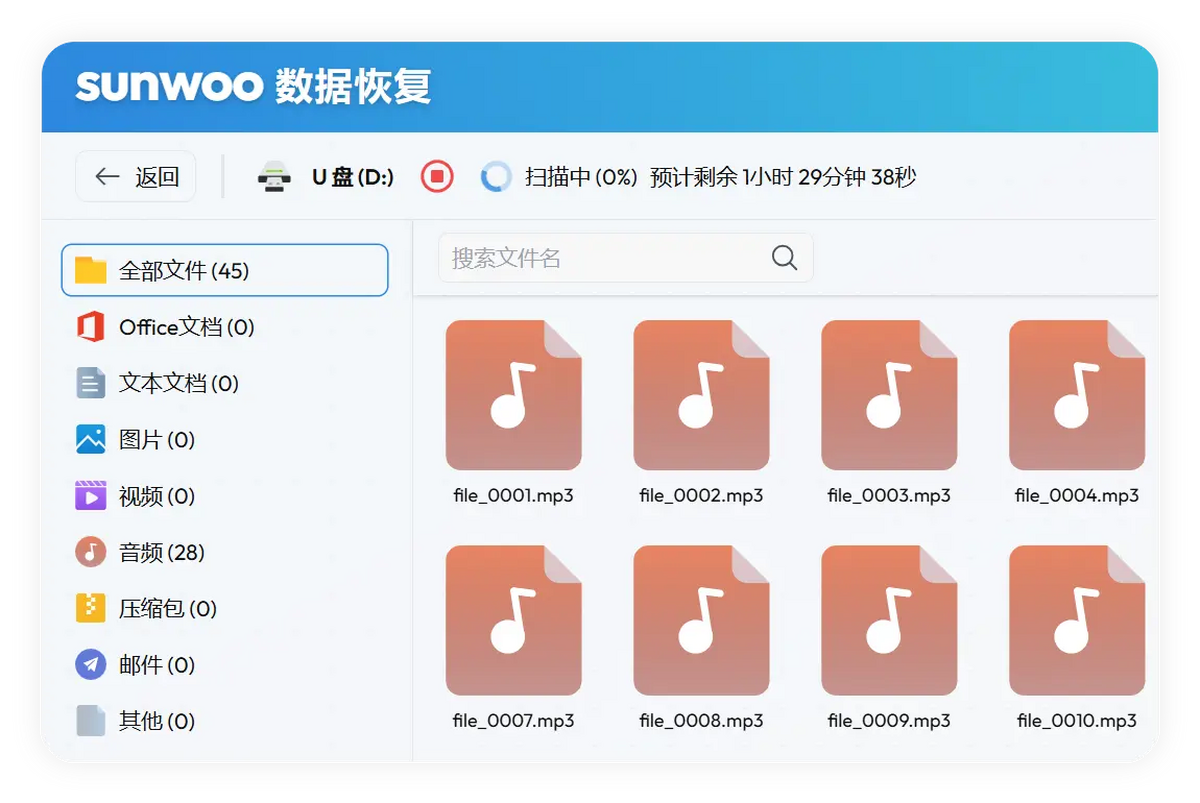Click the U盘(D:) drive icon
1200x803 pixels.
(277, 176)
